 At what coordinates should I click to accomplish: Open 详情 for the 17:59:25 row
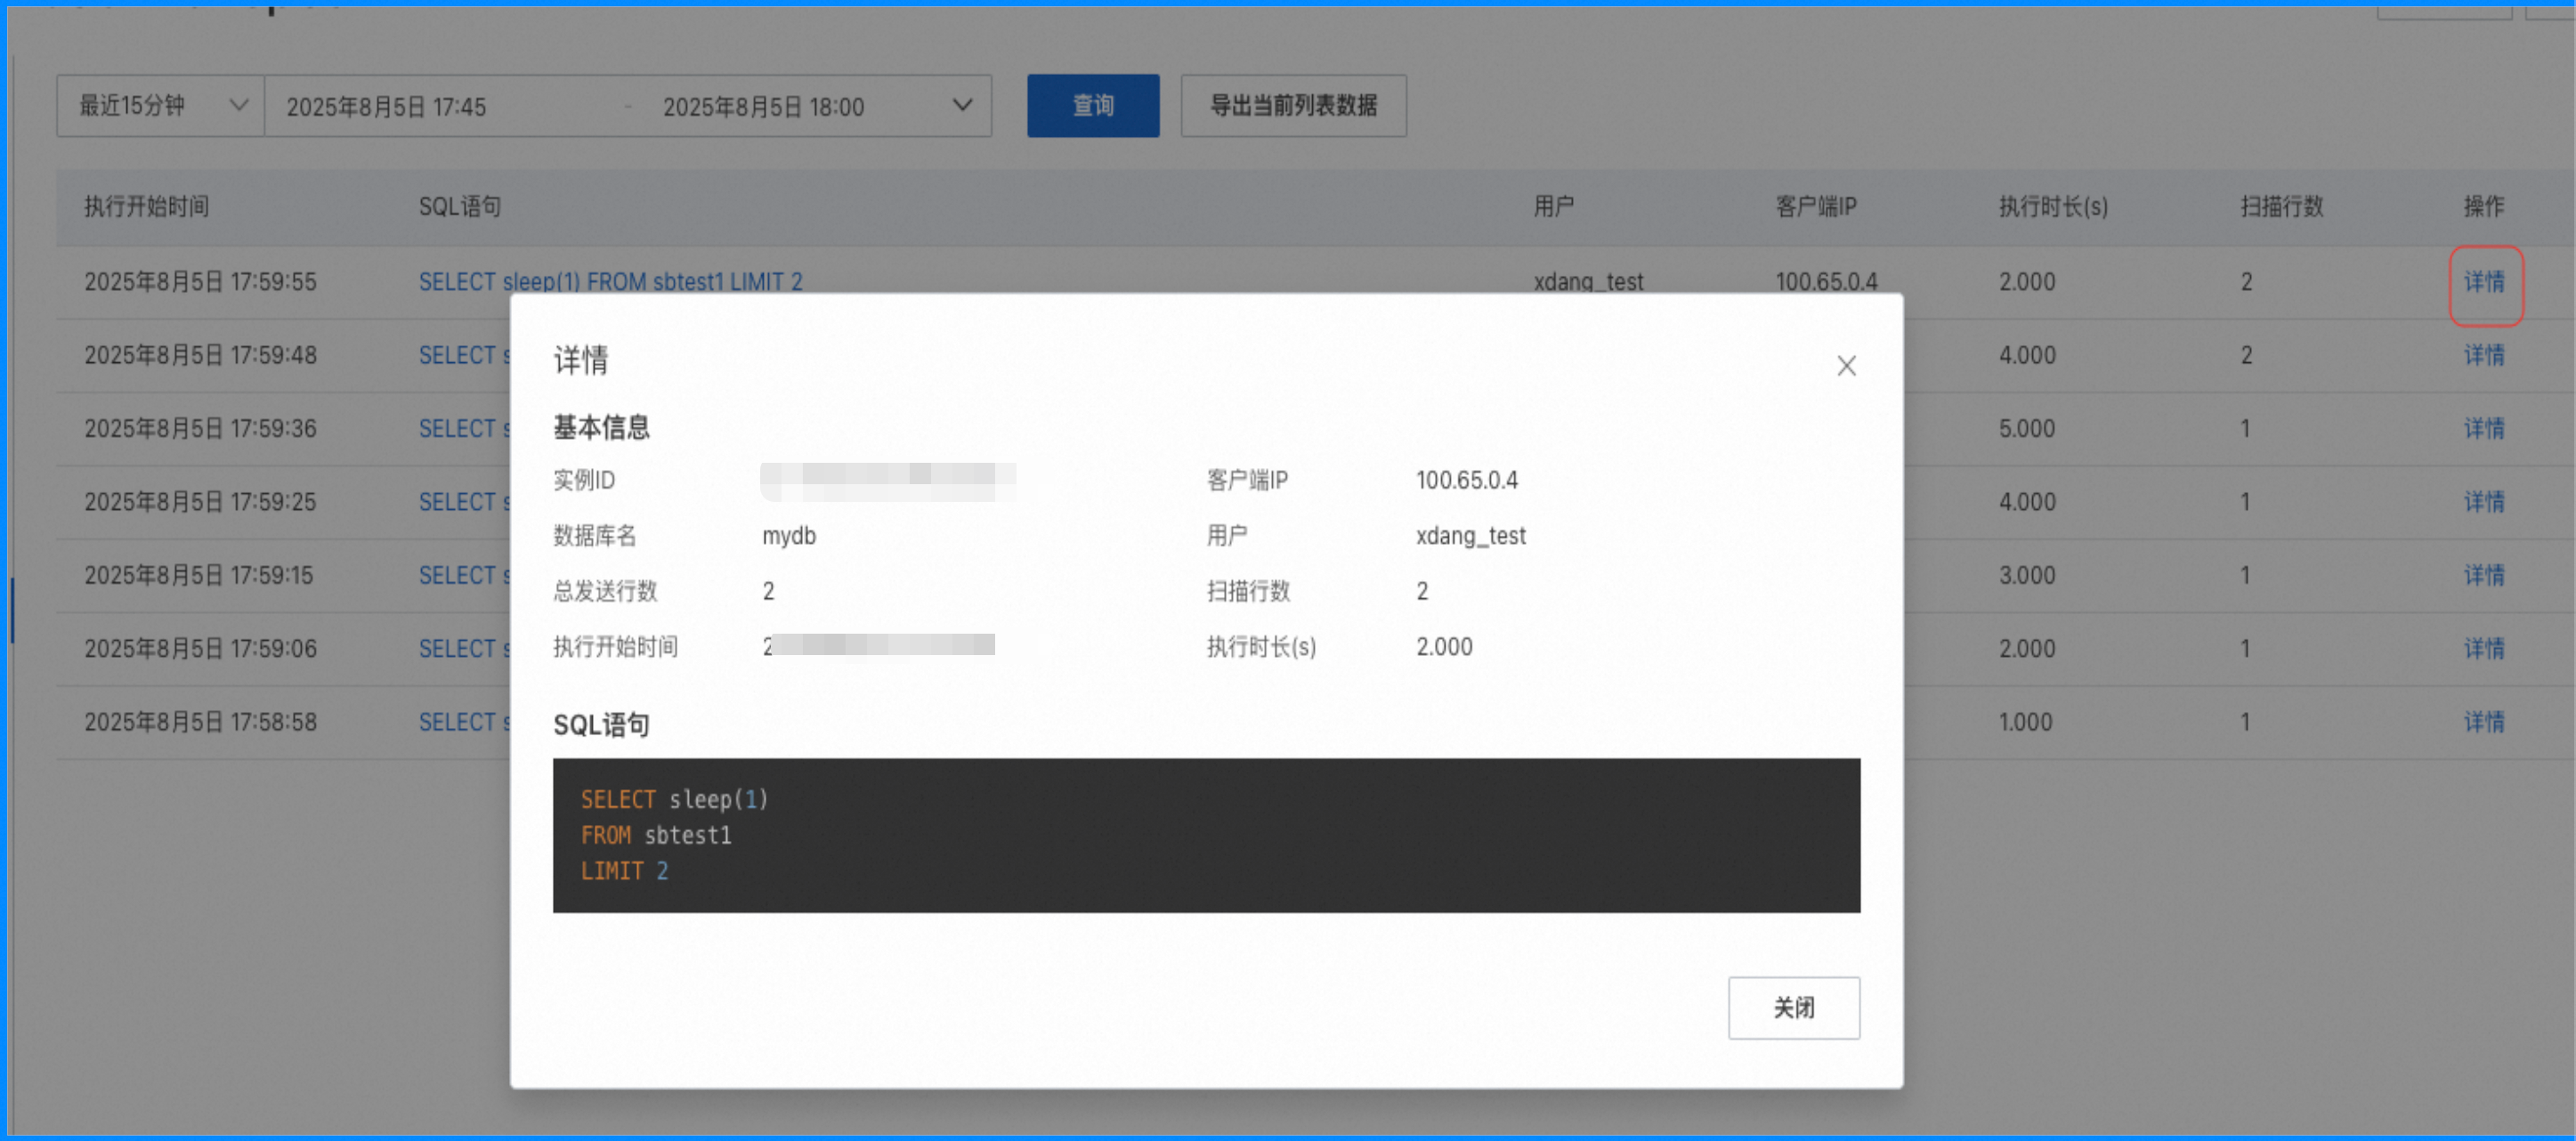(x=2483, y=502)
